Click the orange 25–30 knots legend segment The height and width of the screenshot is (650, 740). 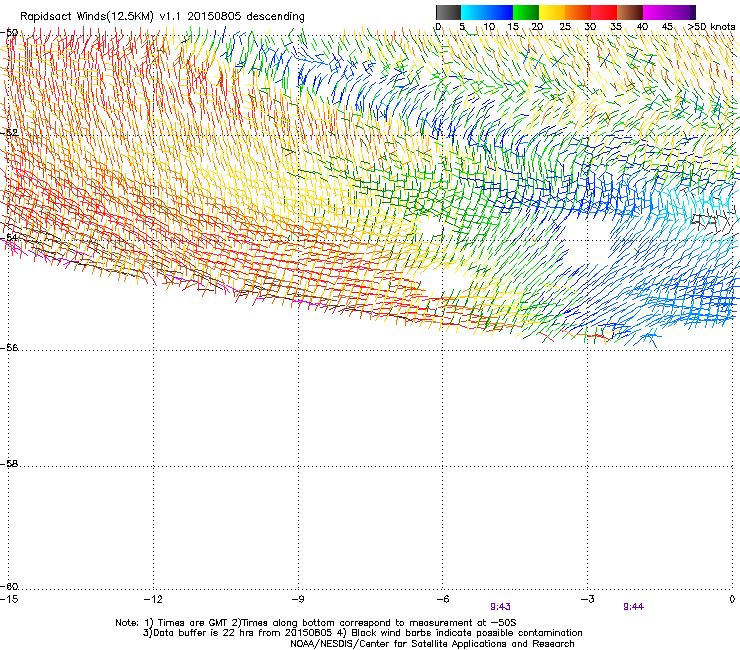[578, 12]
